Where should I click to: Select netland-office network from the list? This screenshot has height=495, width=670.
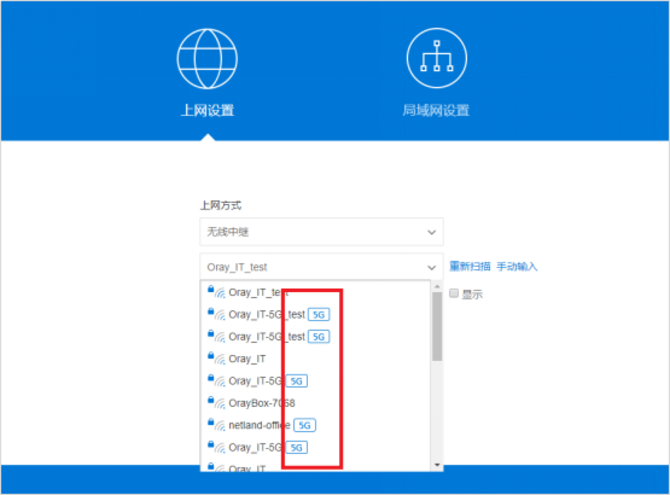(259, 425)
